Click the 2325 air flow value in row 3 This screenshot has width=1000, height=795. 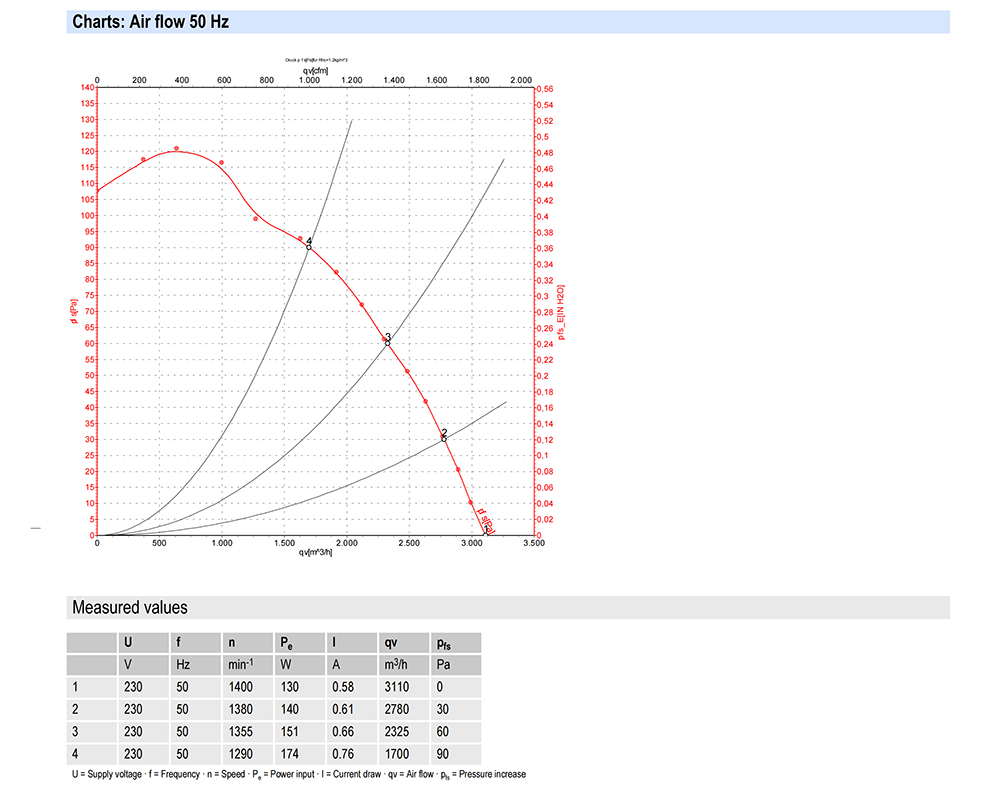[x=397, y=731]
